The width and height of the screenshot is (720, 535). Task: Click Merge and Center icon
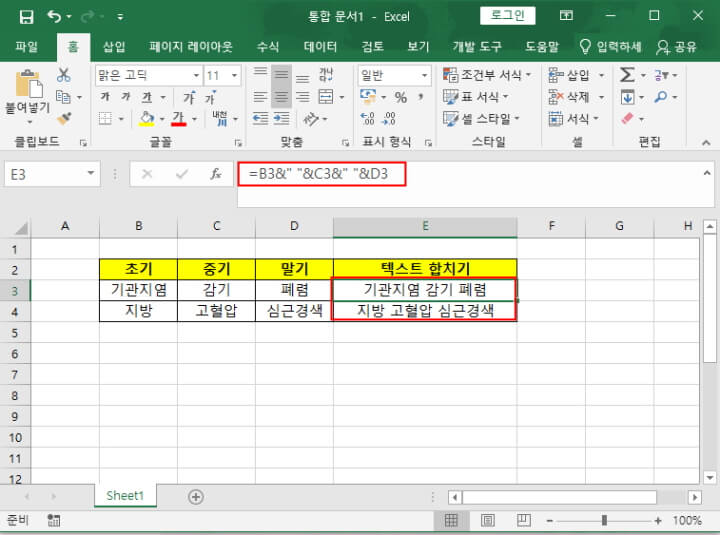click(326, 97)
